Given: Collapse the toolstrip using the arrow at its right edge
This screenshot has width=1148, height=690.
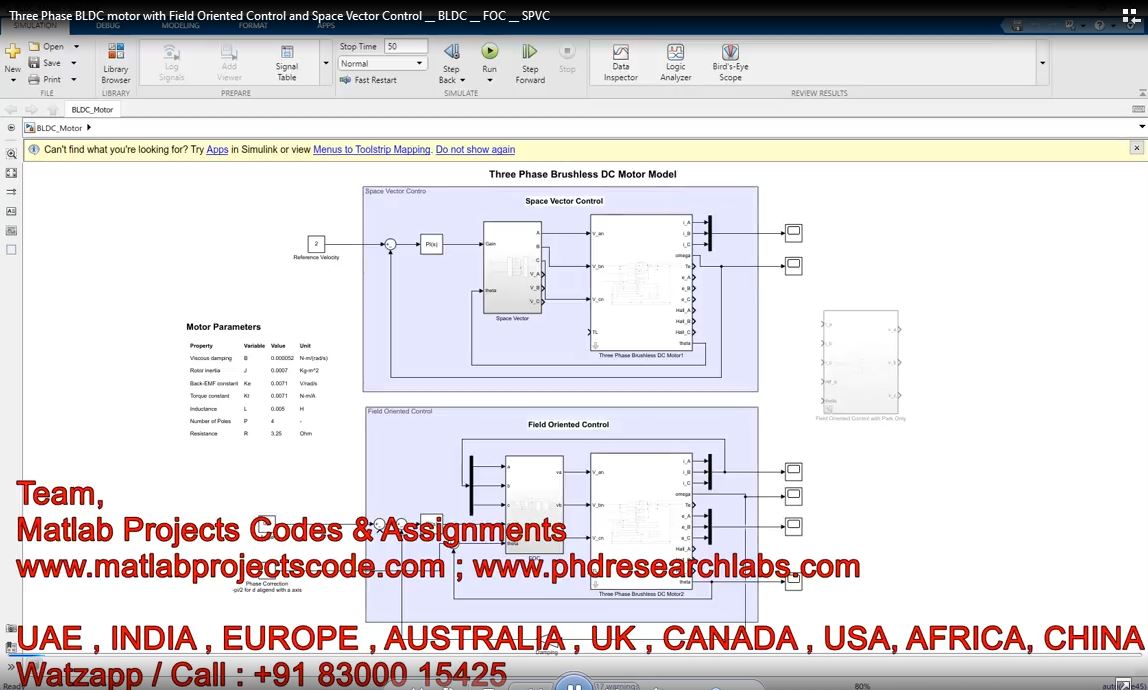Looking at the screenshot, I should (1142, 93).
